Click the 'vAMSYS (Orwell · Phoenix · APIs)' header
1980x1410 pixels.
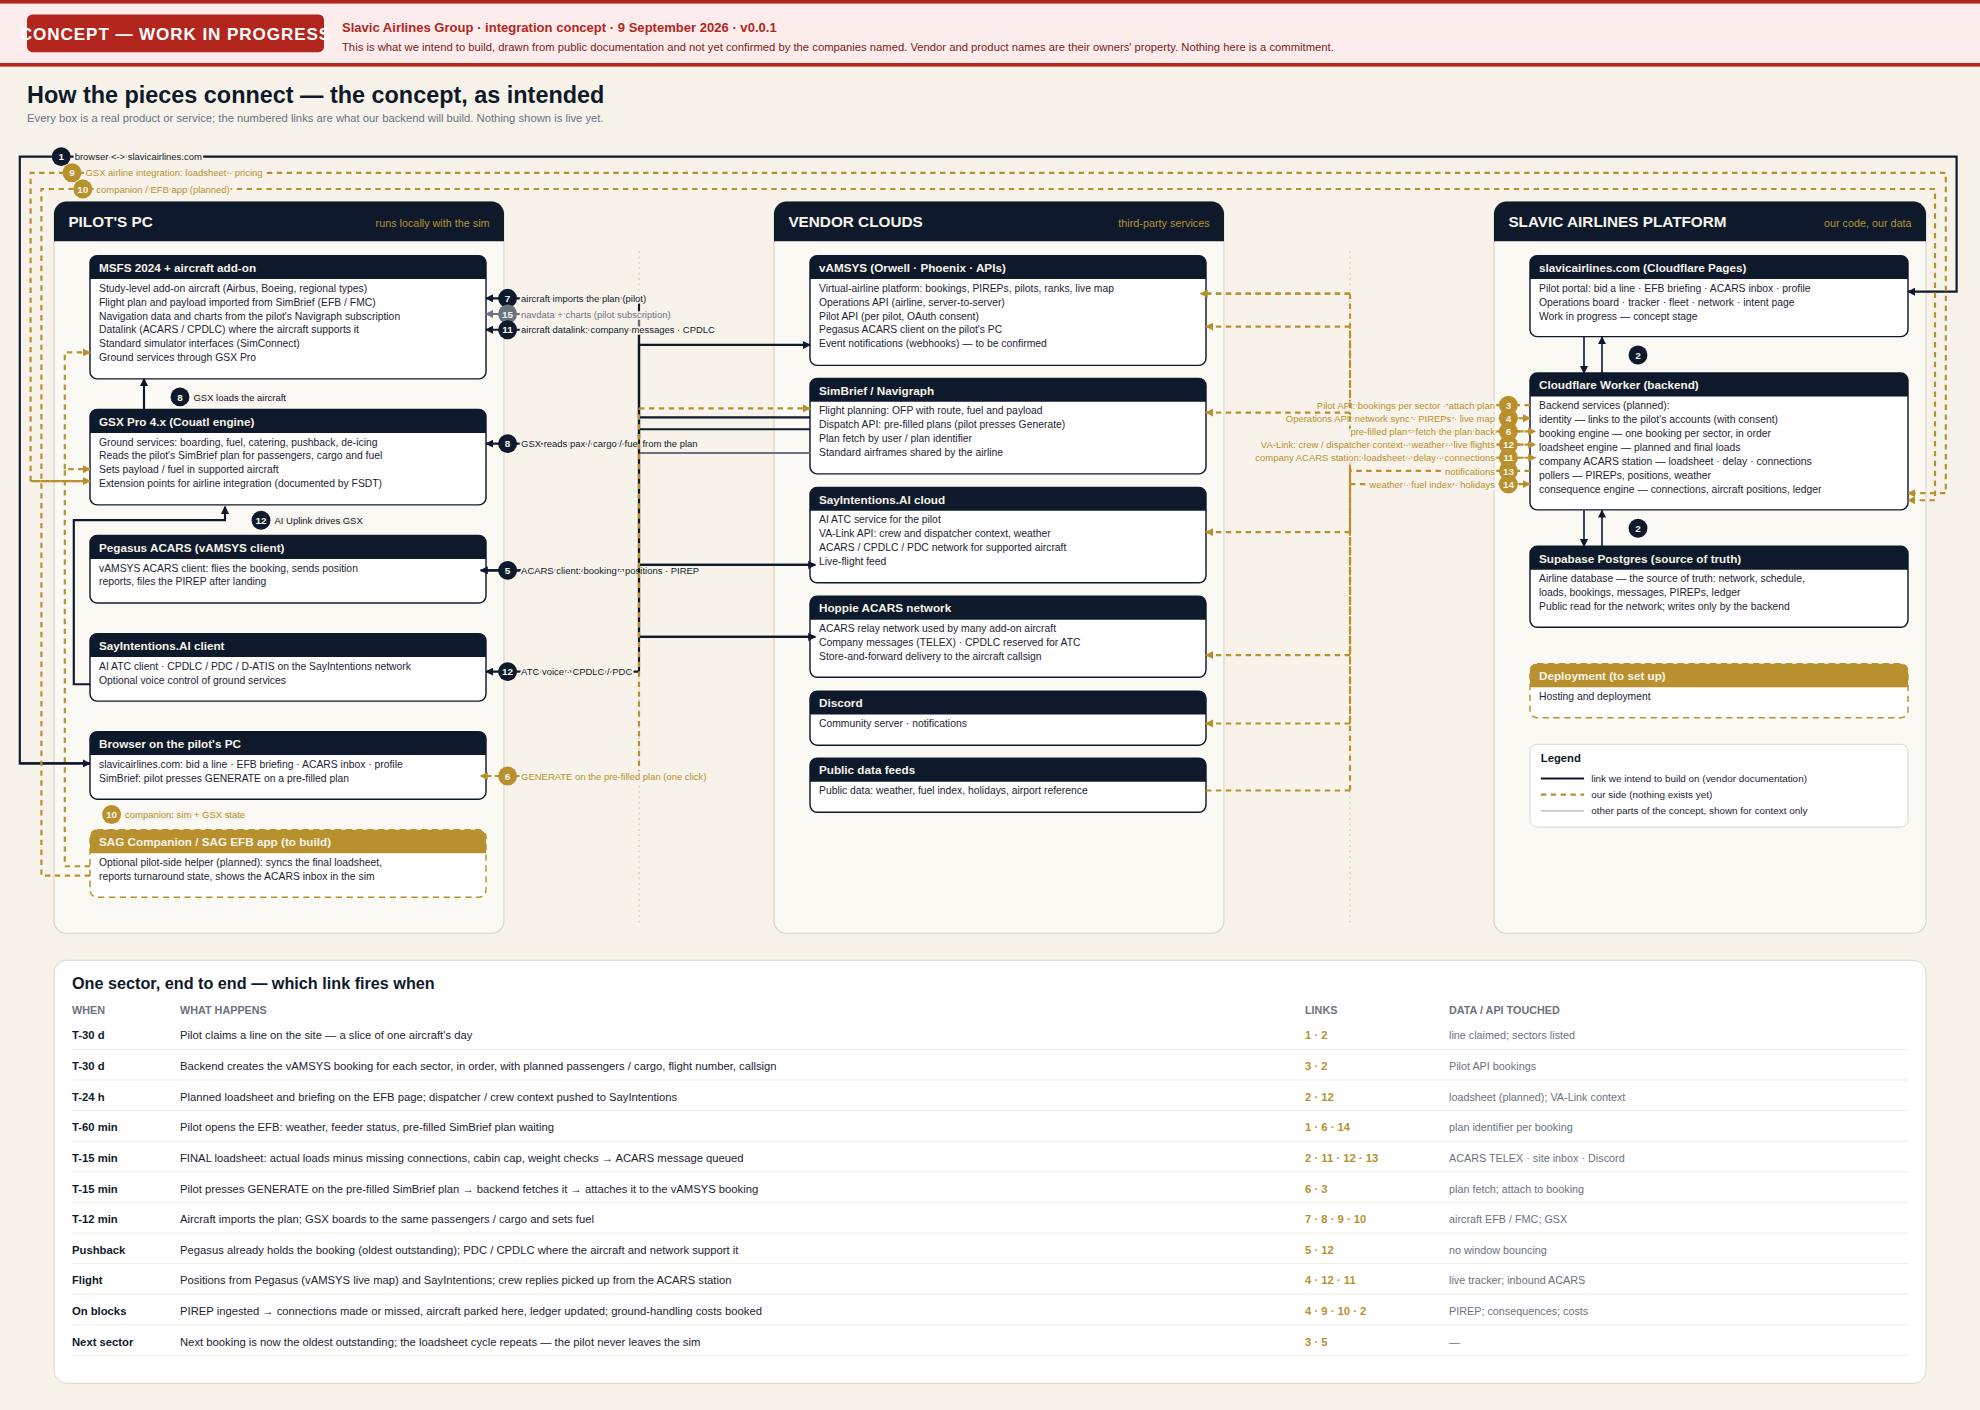[1008, 268]
